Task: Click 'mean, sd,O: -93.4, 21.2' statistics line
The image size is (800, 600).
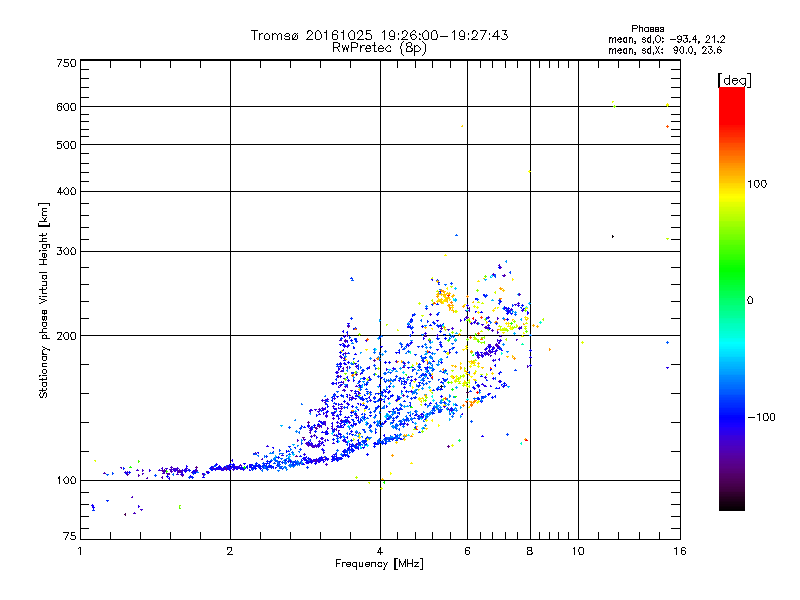Action: coord(666,39)
